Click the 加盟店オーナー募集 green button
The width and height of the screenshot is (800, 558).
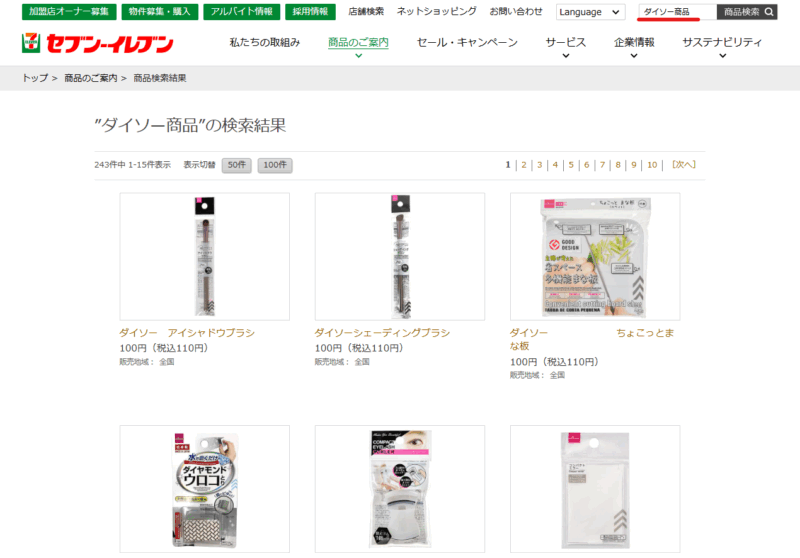tap(69, 12)
